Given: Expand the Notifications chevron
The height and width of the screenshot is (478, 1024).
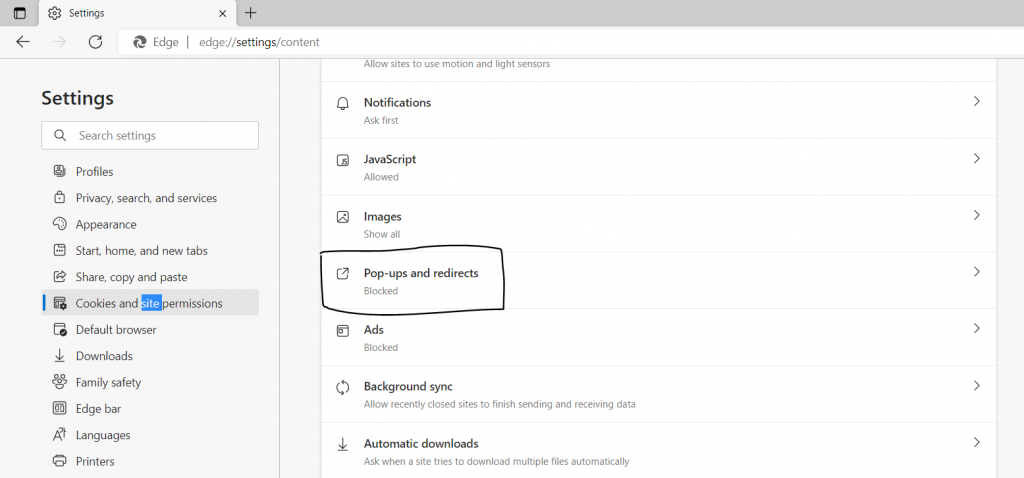Looking at the screenshot, I should point(976,102).
